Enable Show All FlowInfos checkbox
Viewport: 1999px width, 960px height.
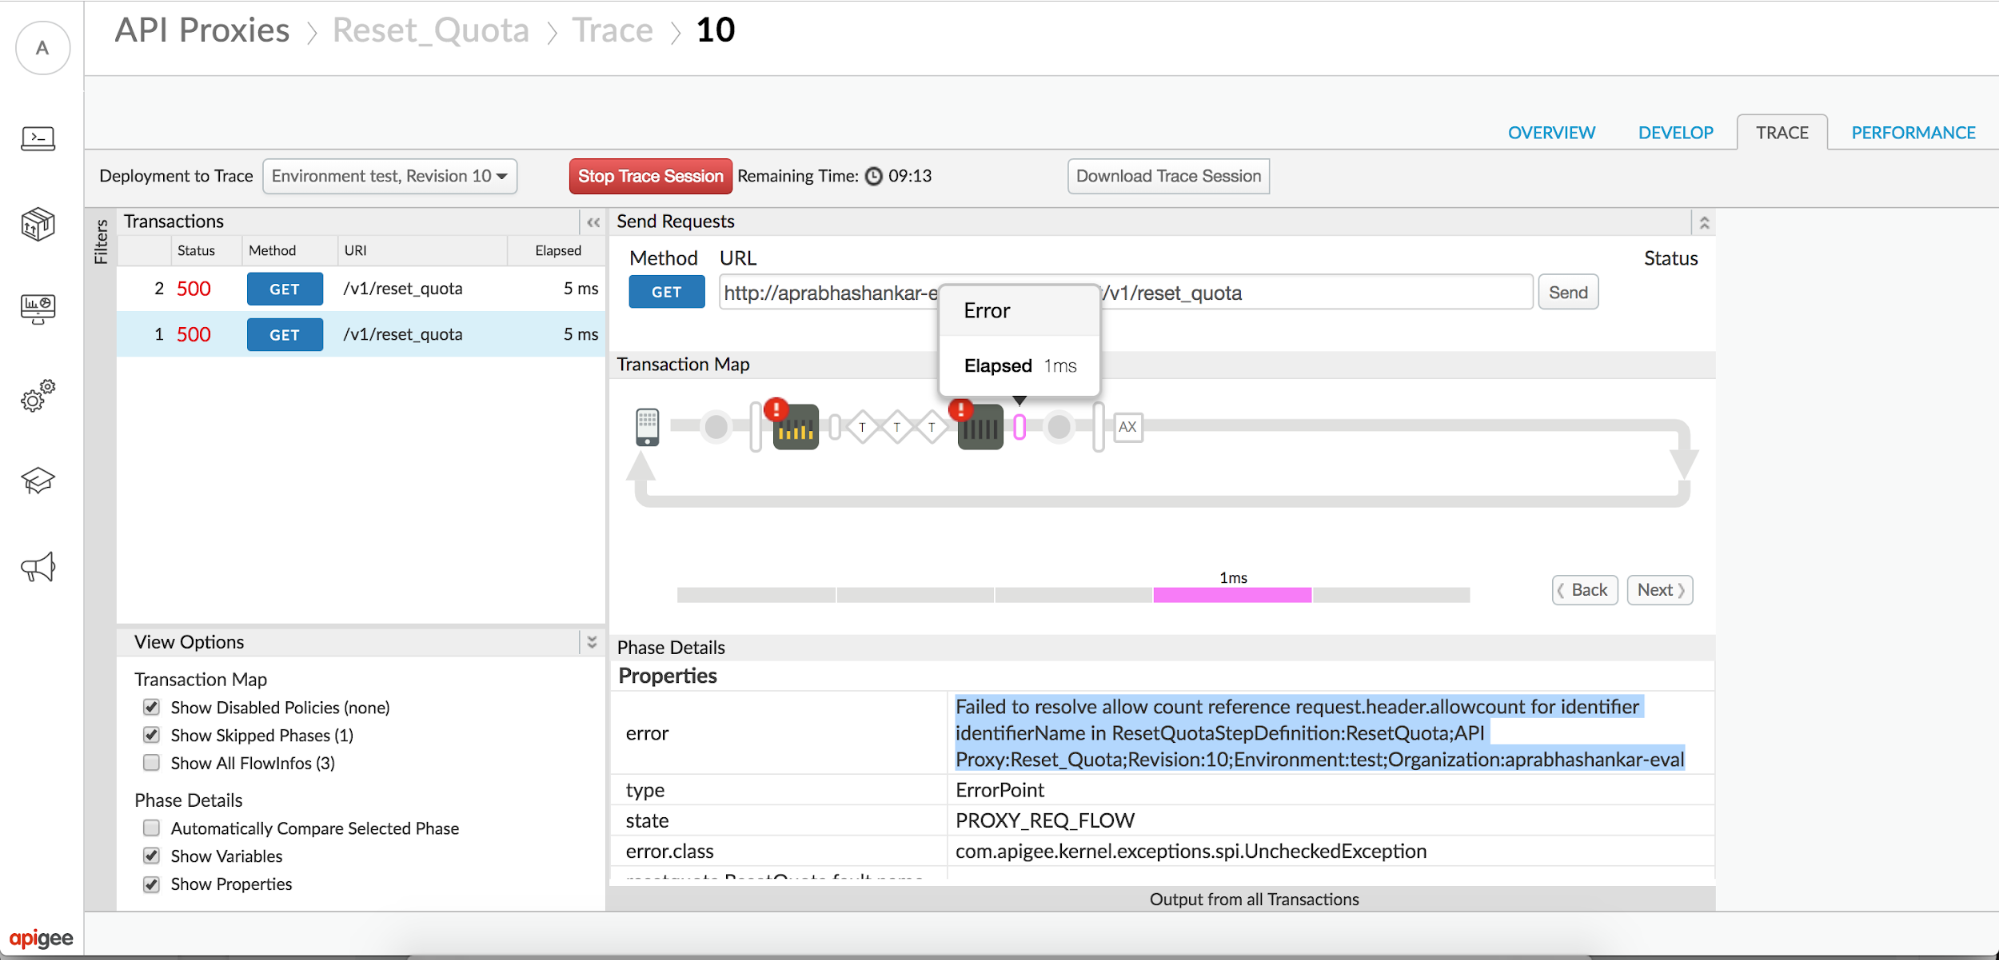[x=152, y=763]
